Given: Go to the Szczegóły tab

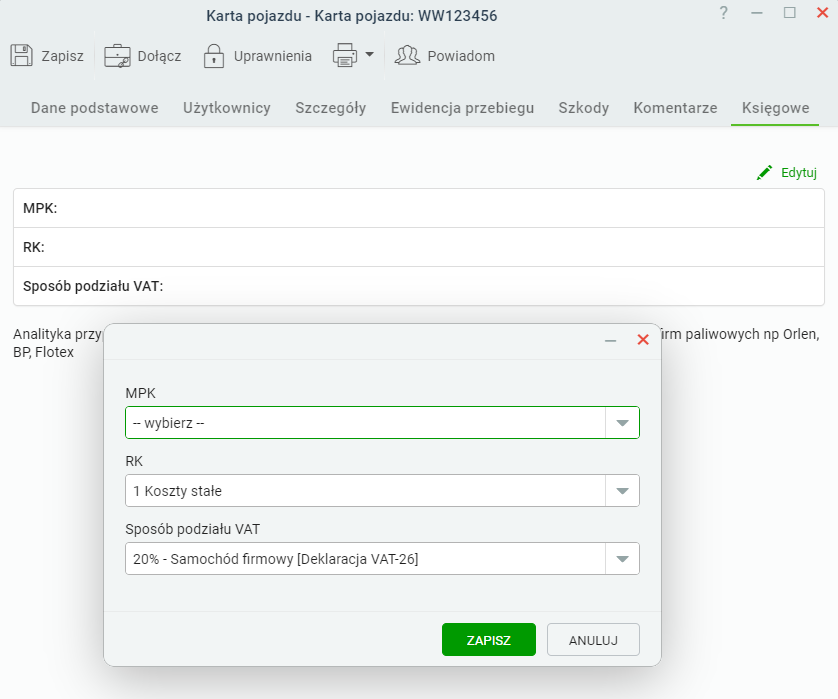Looking at the screenshot, I should pos(331,108).
